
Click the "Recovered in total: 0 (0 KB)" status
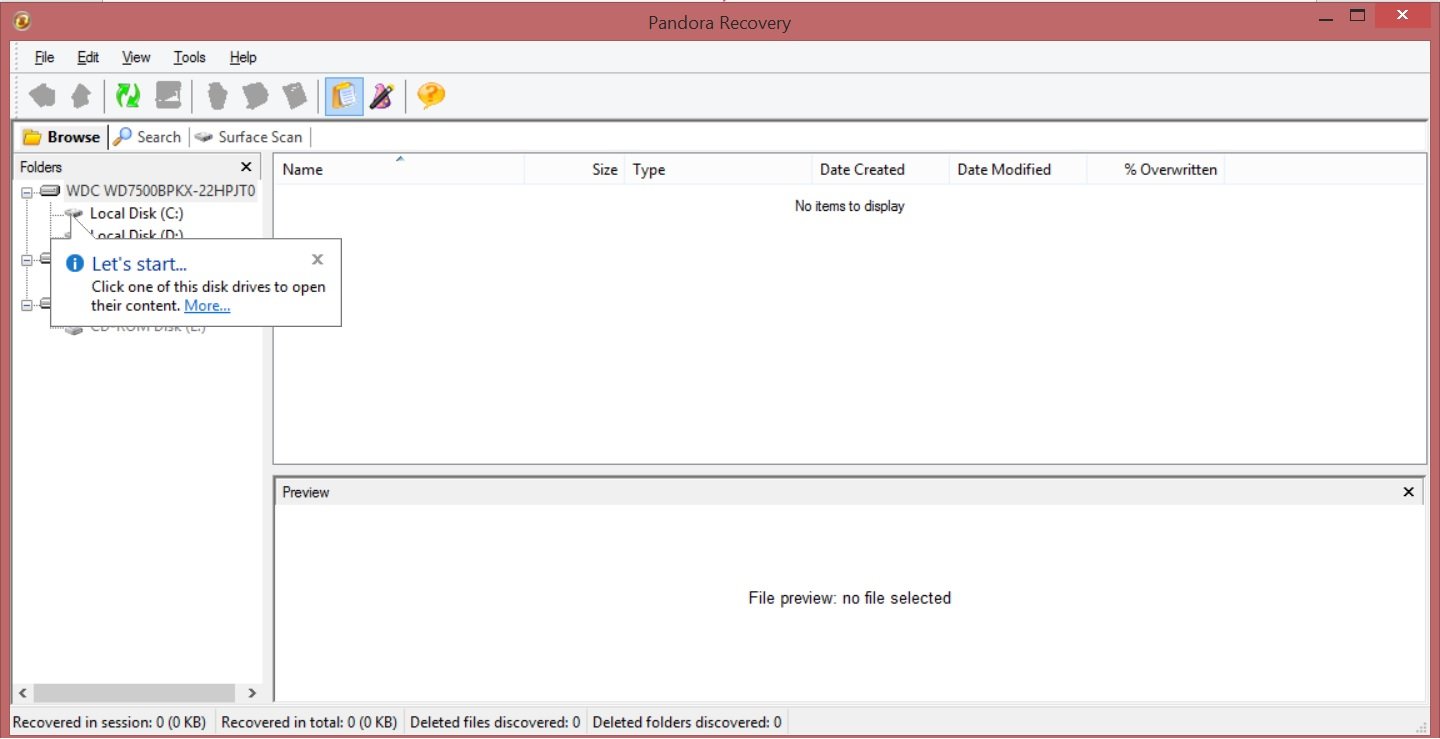click(309, 722)
